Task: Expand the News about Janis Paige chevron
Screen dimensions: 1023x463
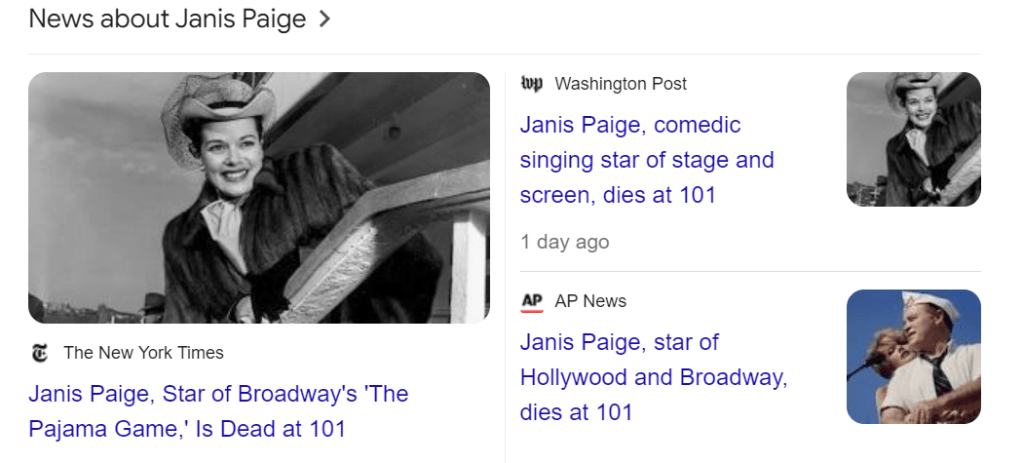Action: 323,19
